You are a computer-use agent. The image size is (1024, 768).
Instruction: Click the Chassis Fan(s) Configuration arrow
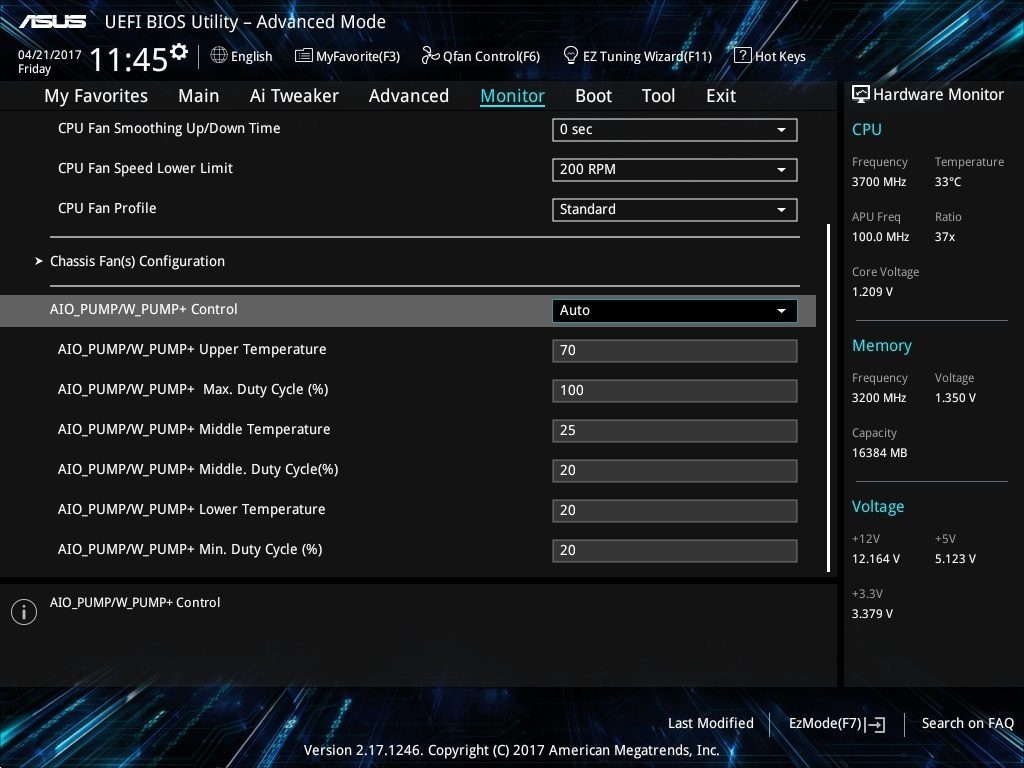coord(39,261)
